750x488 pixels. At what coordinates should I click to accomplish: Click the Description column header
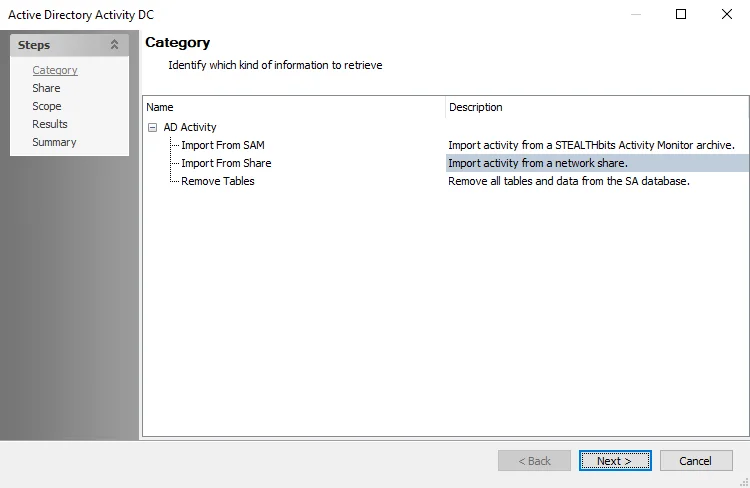tap(597, 107)
